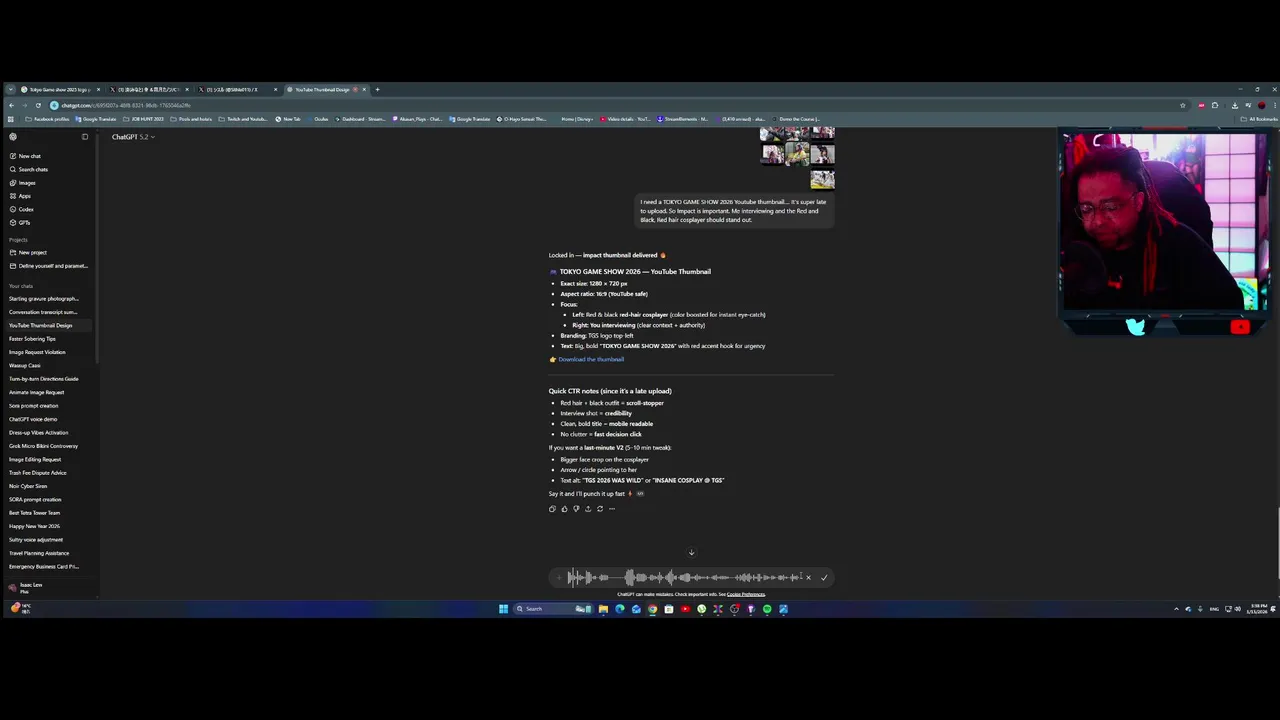The width and height of the screenshot is (1280, 720).
Task: Cancel voice recording with X
Action: [808, 577]
